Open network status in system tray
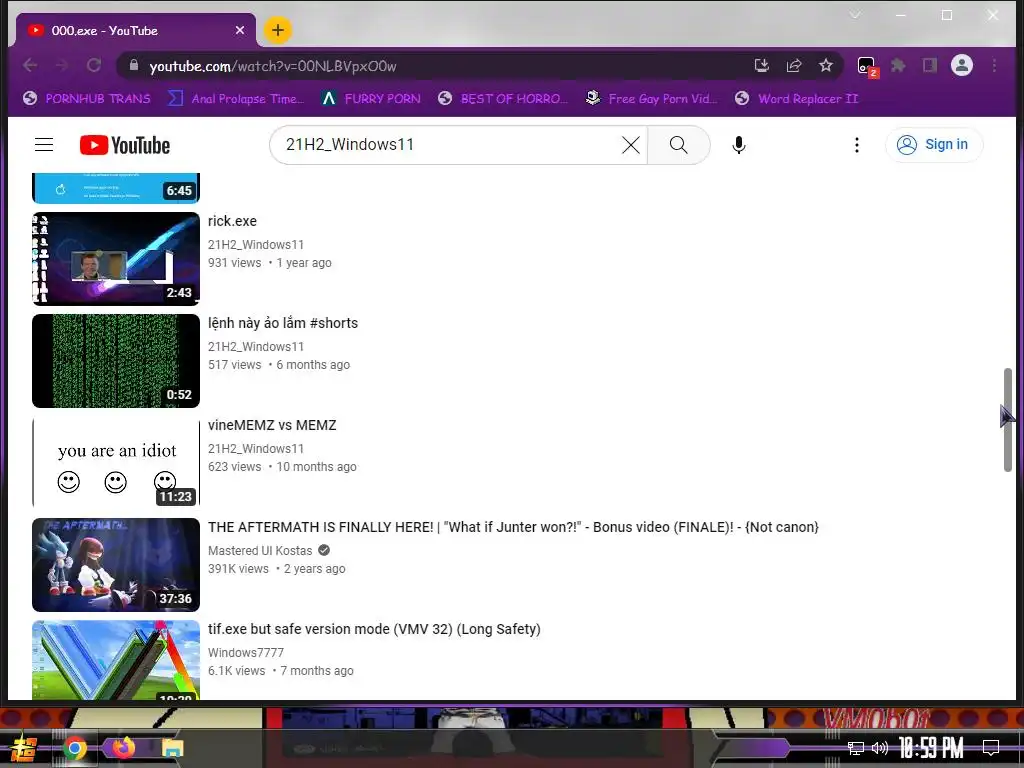Screen dimensions: 1024x768 click(x=856, y=748)
